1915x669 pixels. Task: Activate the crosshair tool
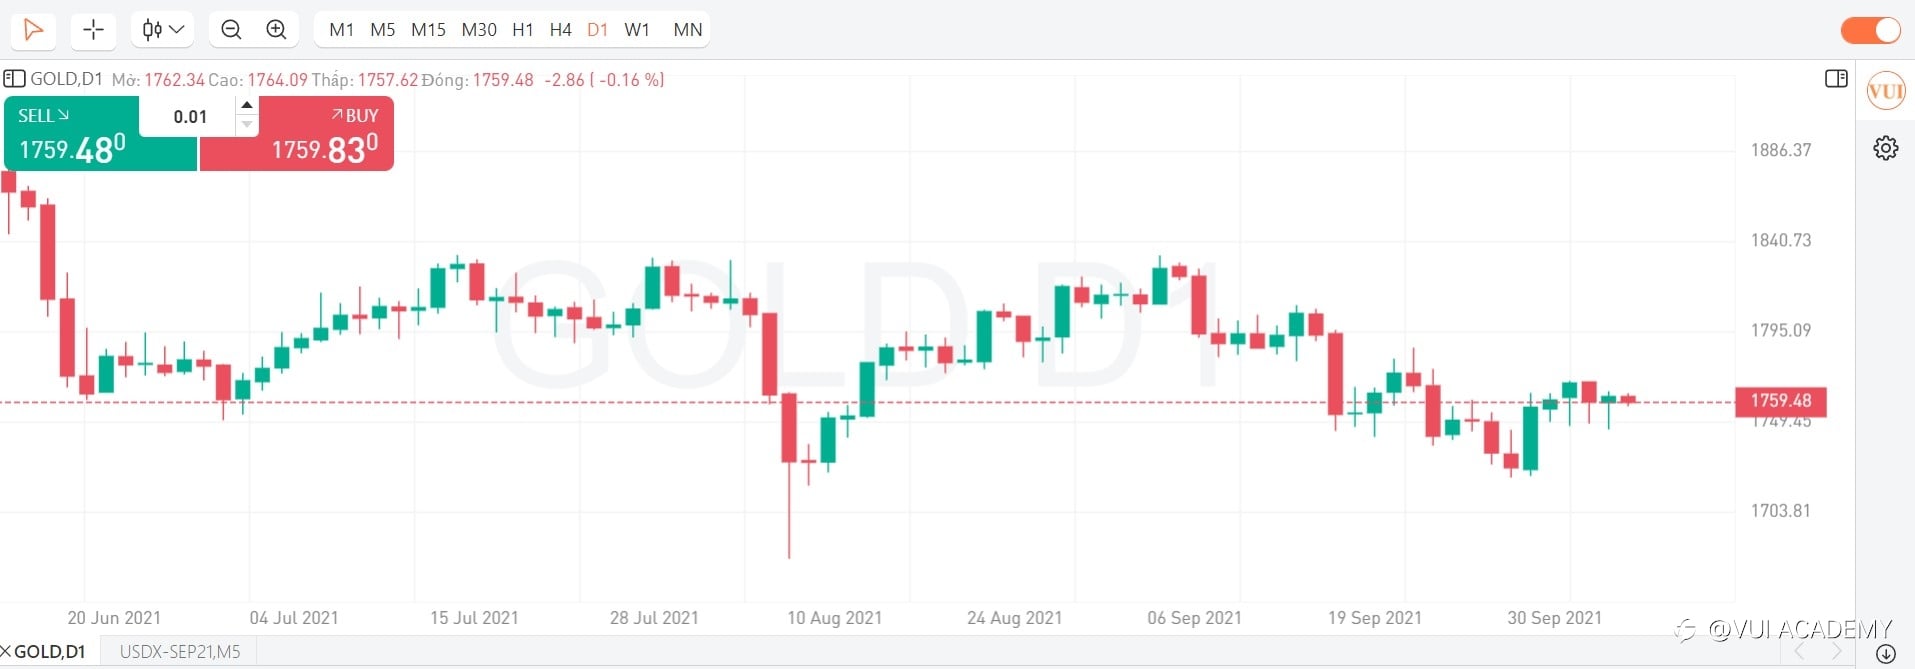[x=93, y=30]
